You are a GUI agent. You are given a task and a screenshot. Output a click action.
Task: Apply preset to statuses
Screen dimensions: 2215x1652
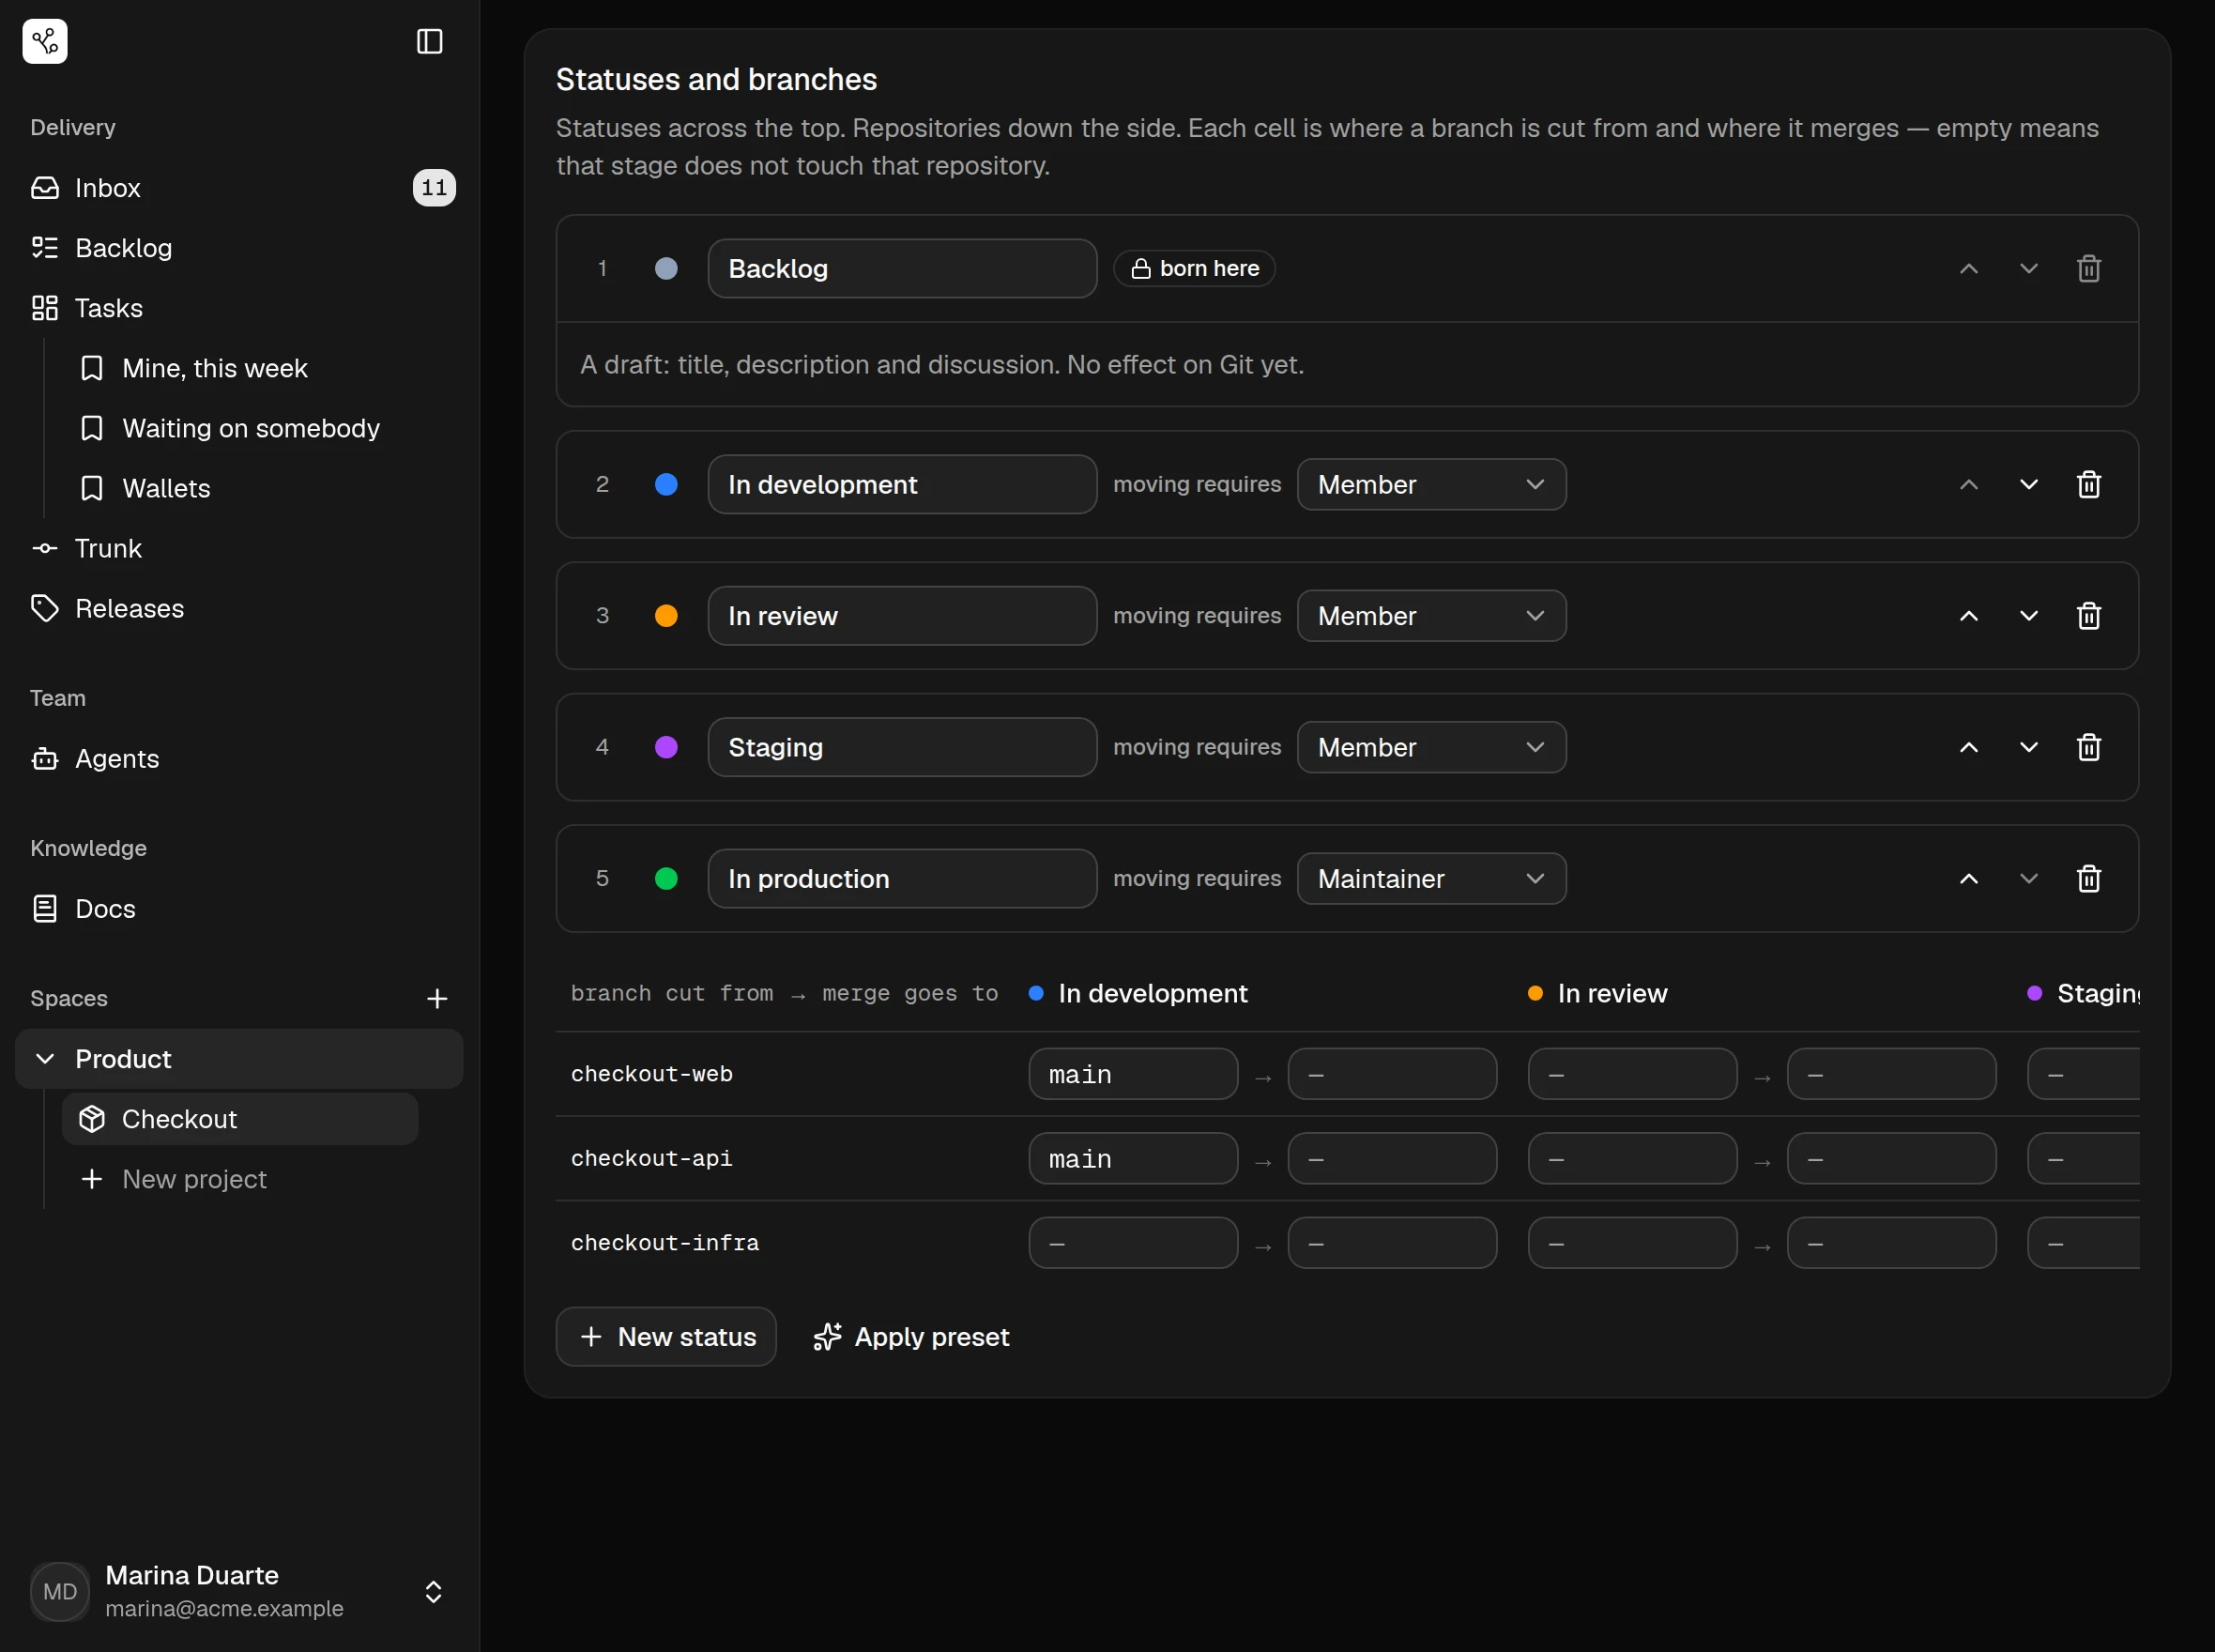click(x=911, y=1337)
